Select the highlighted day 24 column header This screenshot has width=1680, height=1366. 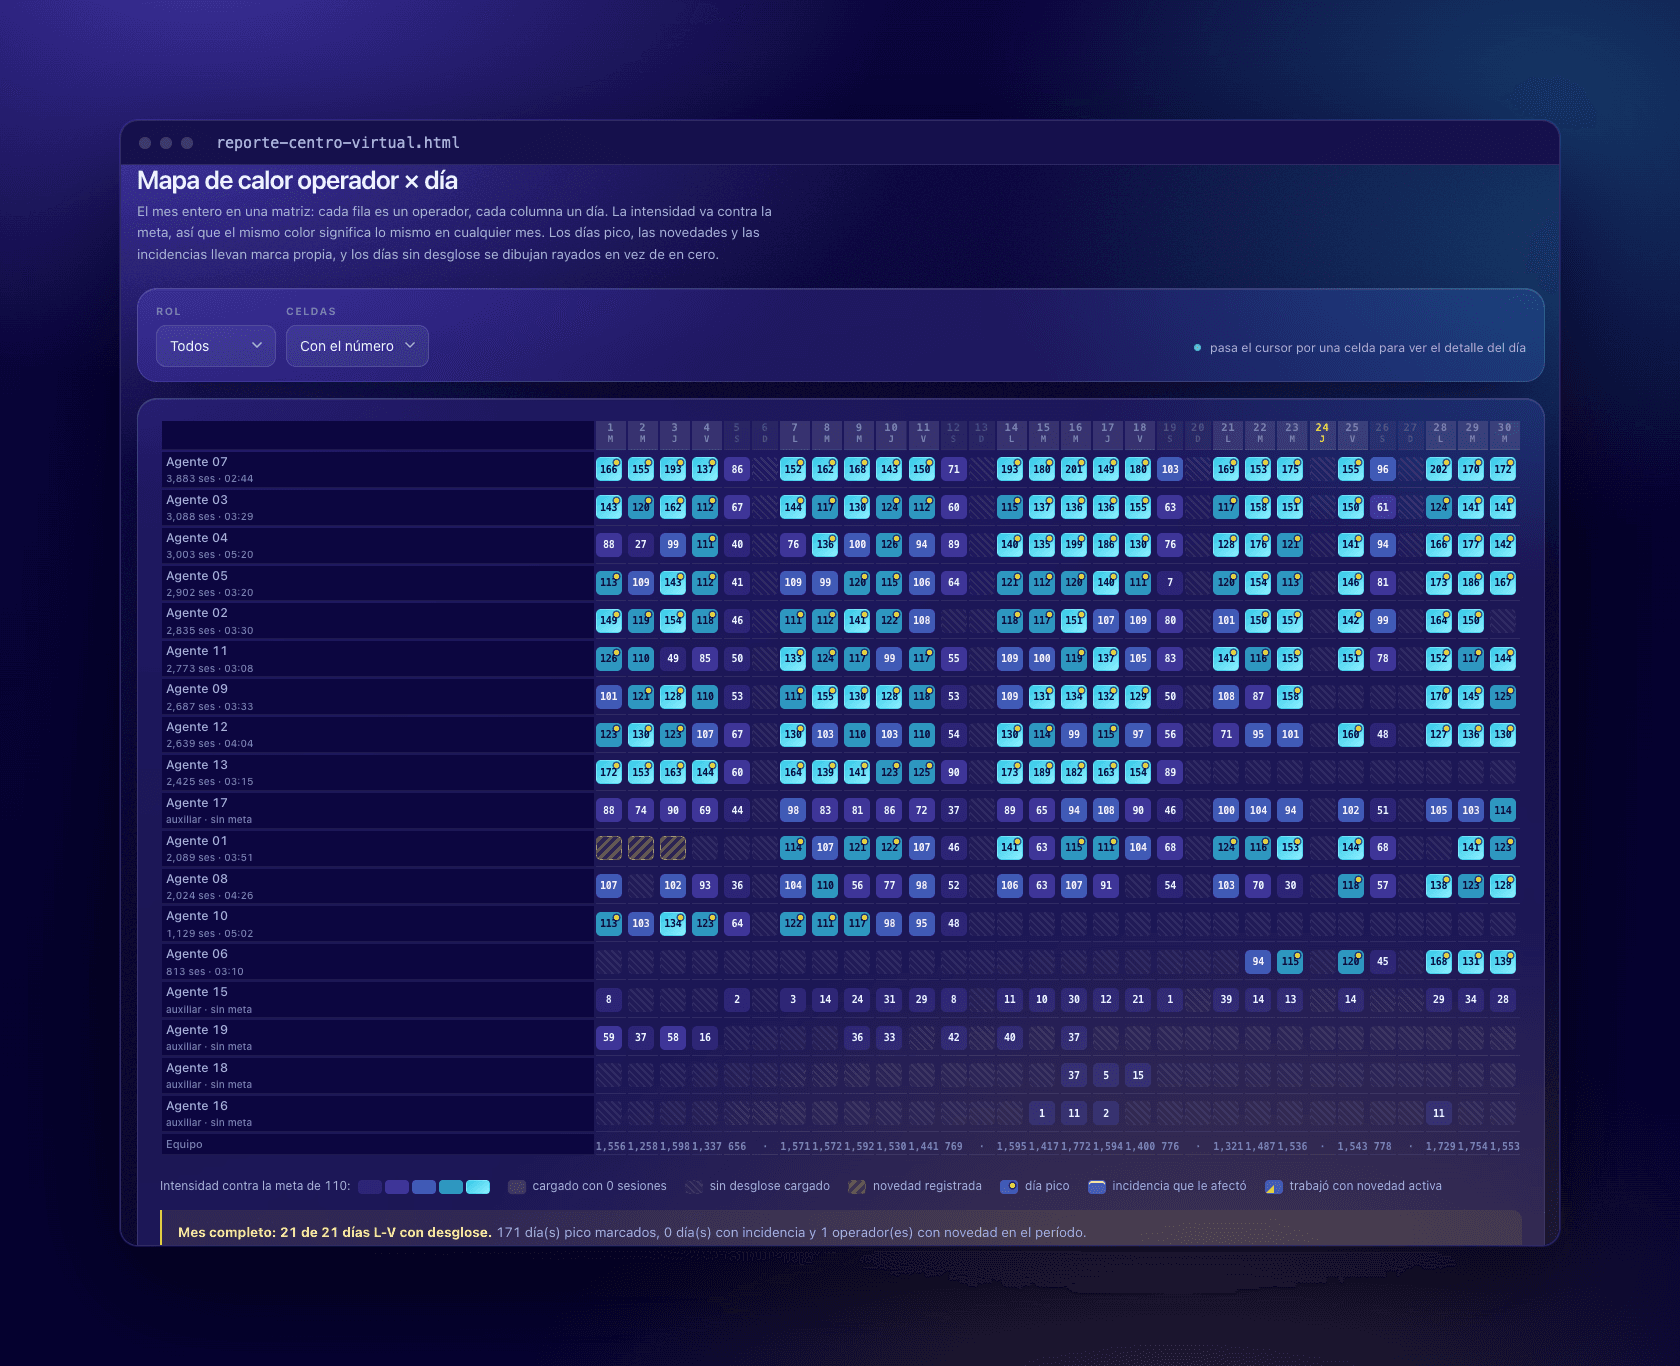pos(1322,433)
